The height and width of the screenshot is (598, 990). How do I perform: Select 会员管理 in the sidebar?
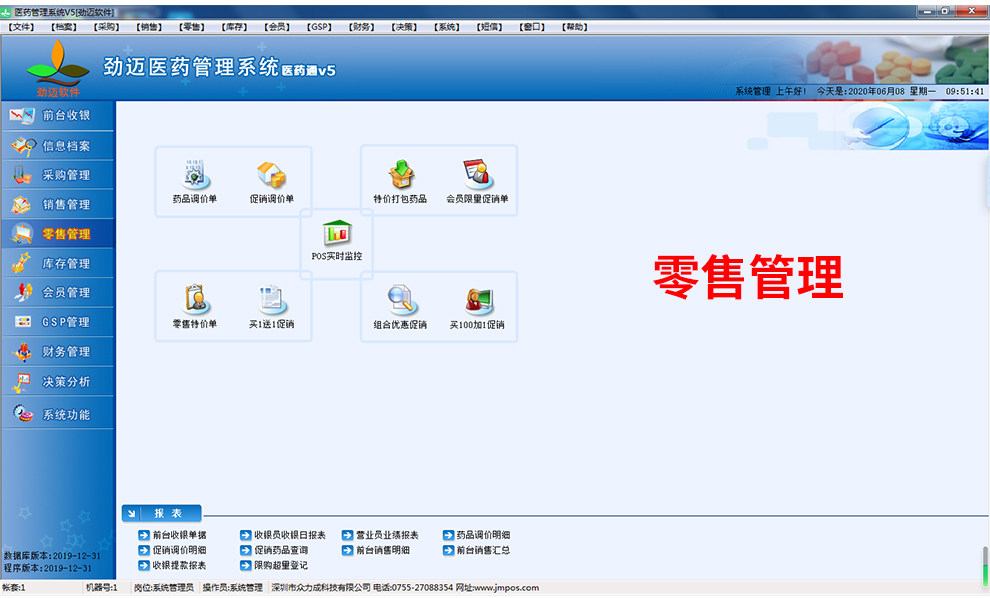[x=58, y=292]
